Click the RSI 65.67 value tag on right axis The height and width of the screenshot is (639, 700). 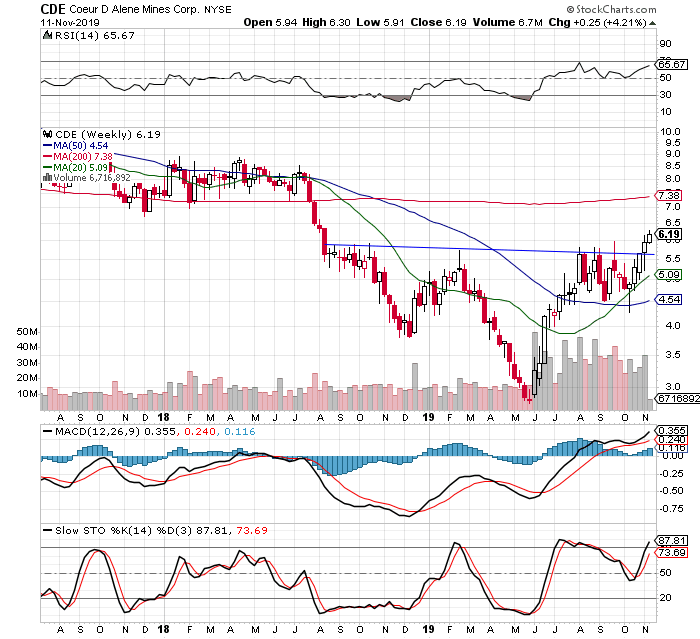tap(670, 63)
